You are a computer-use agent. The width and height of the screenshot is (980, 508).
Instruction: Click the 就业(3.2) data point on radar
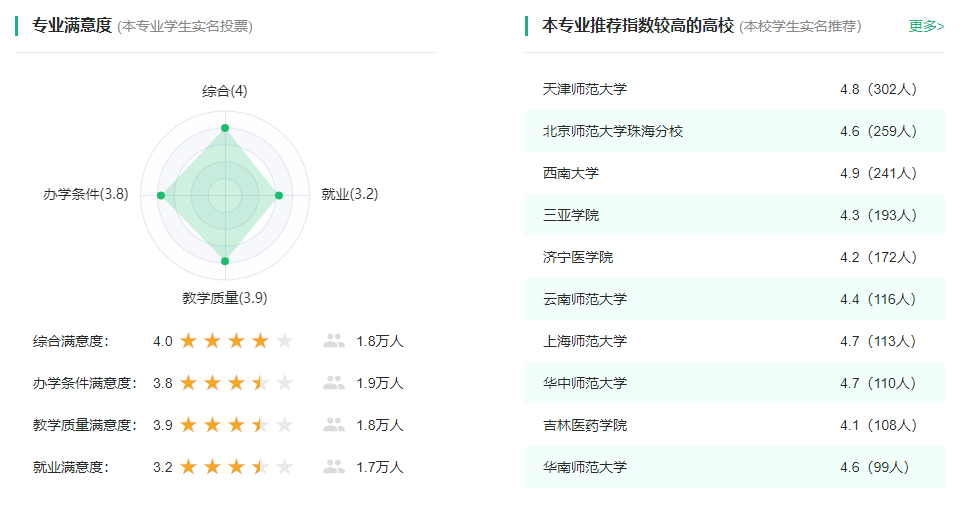[x=279, y=195]
